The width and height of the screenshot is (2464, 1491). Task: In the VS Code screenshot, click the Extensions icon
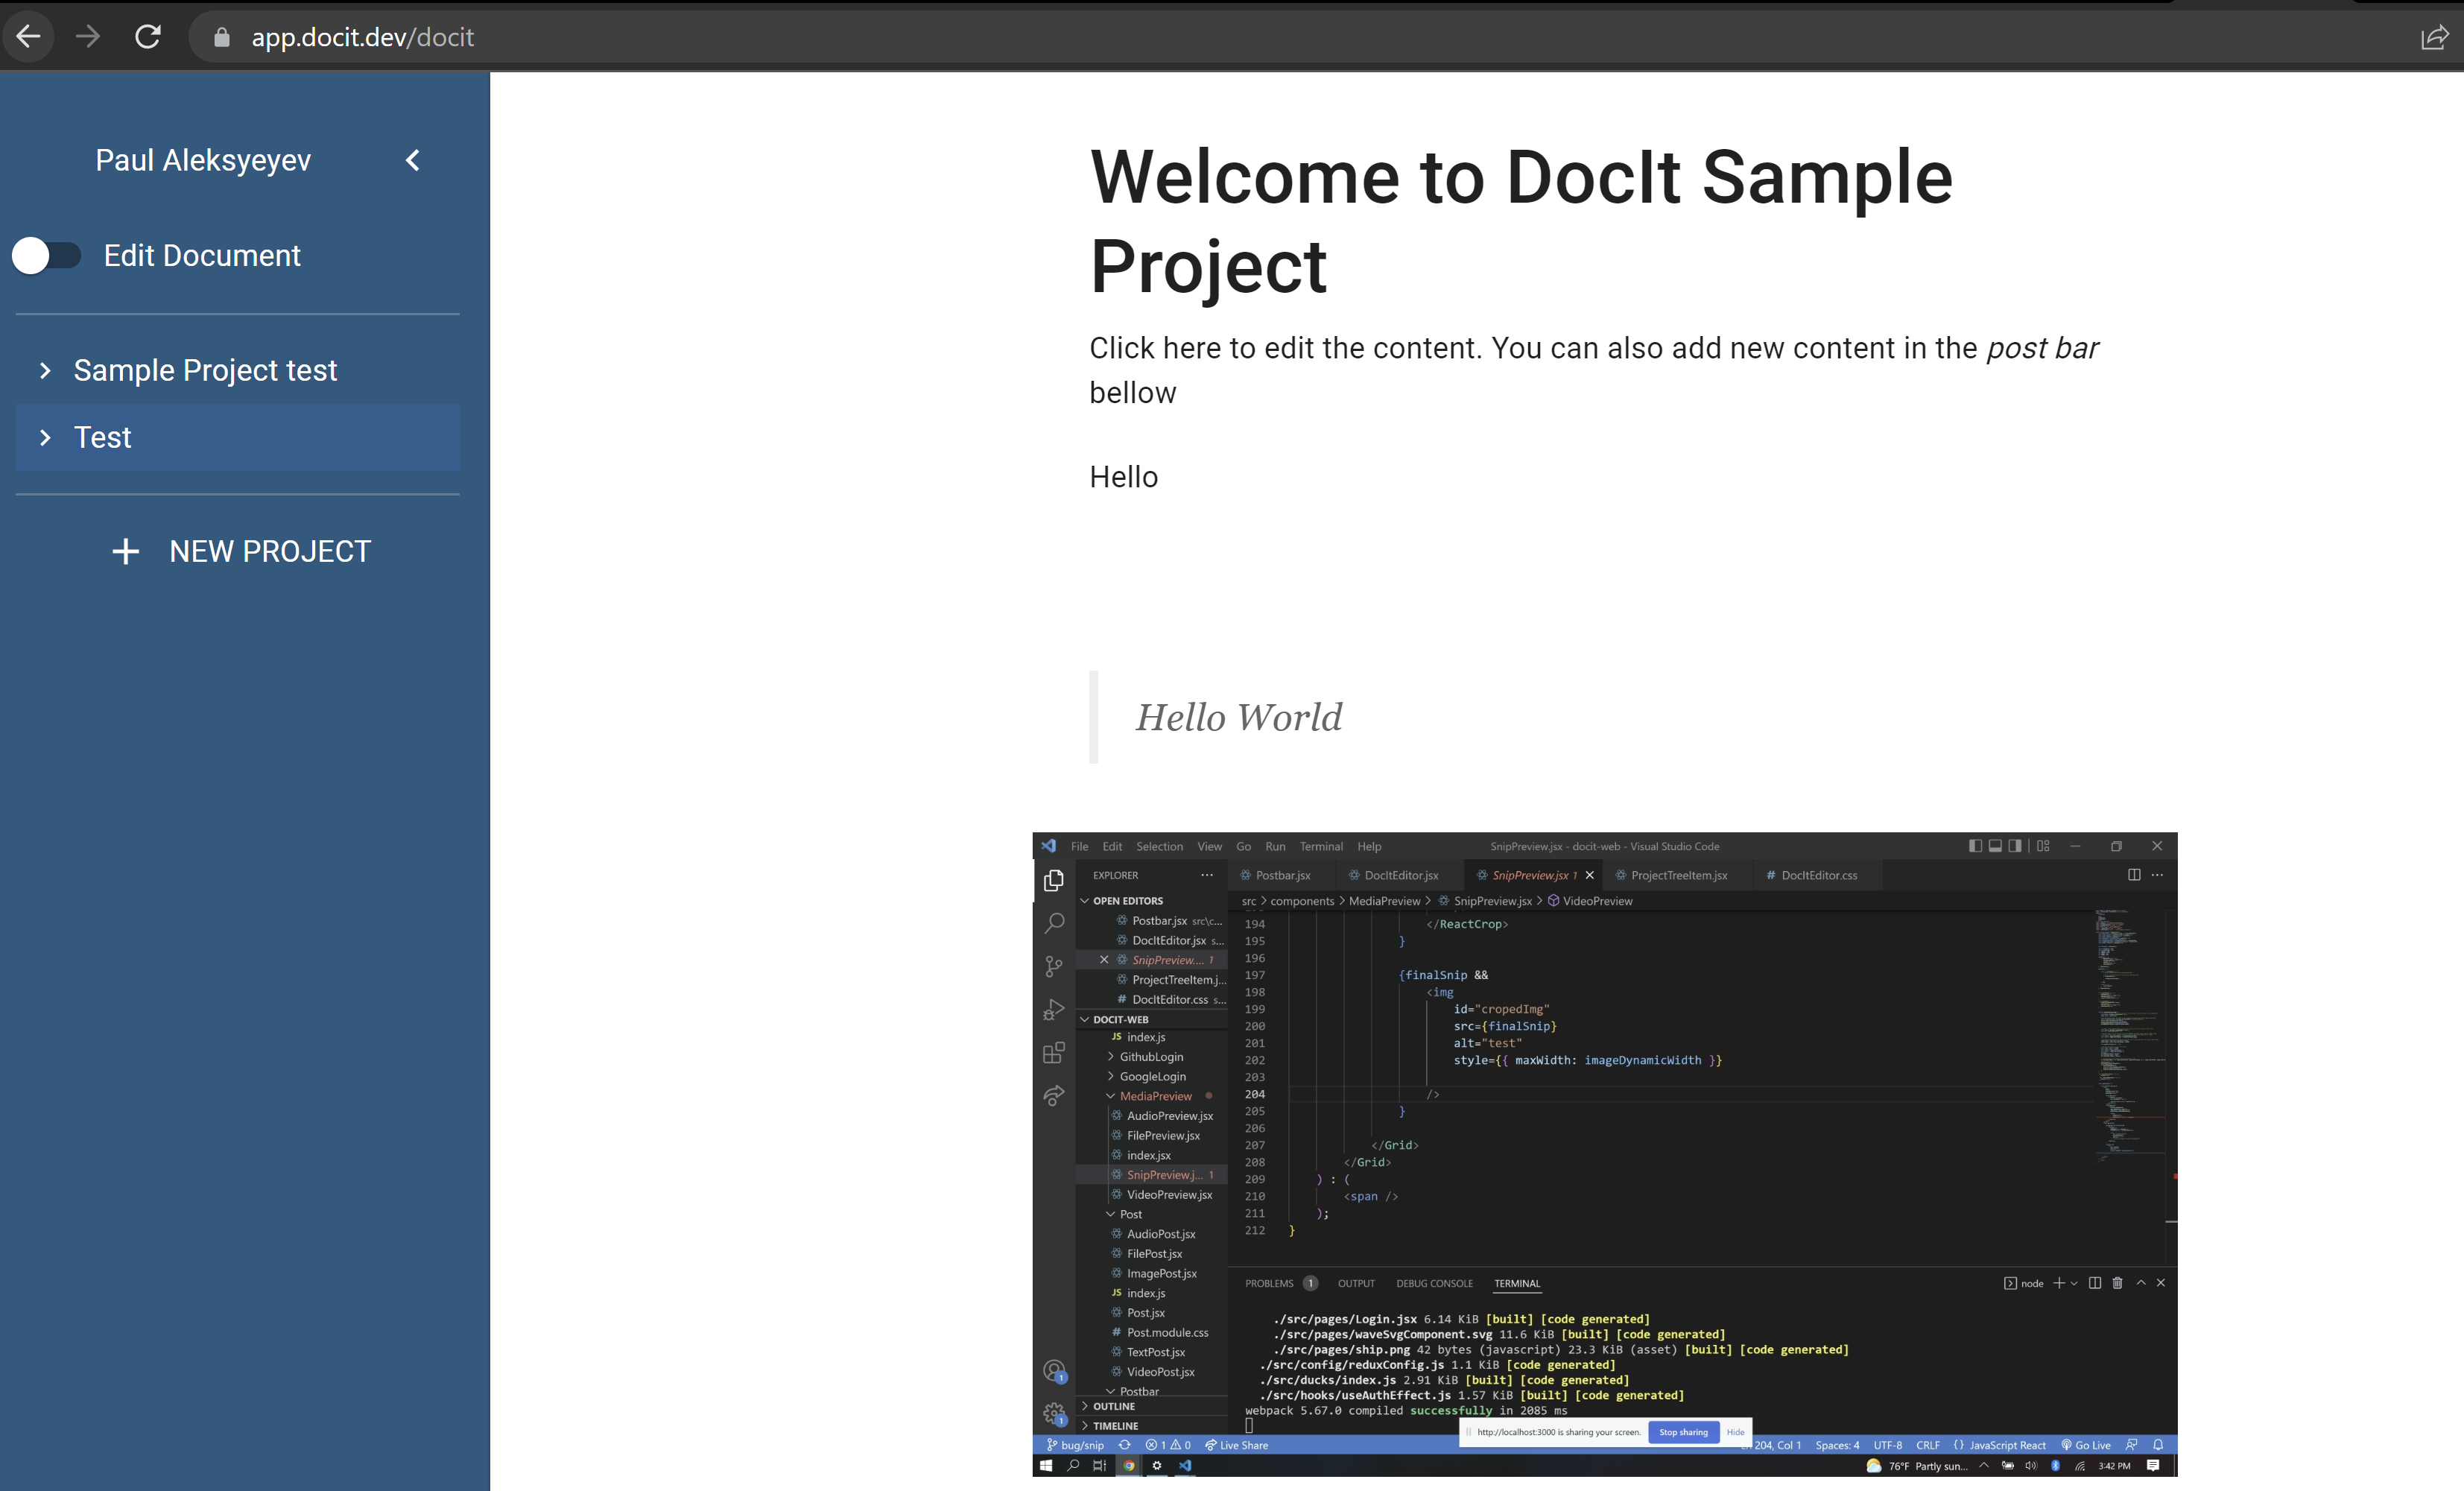(1053, 1052)
